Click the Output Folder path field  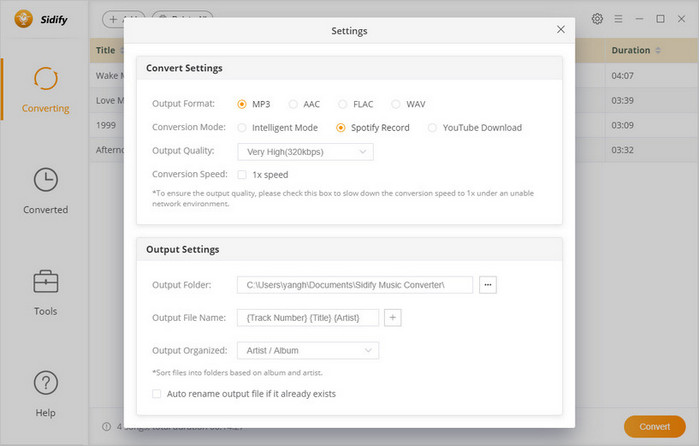pos(355,285)
